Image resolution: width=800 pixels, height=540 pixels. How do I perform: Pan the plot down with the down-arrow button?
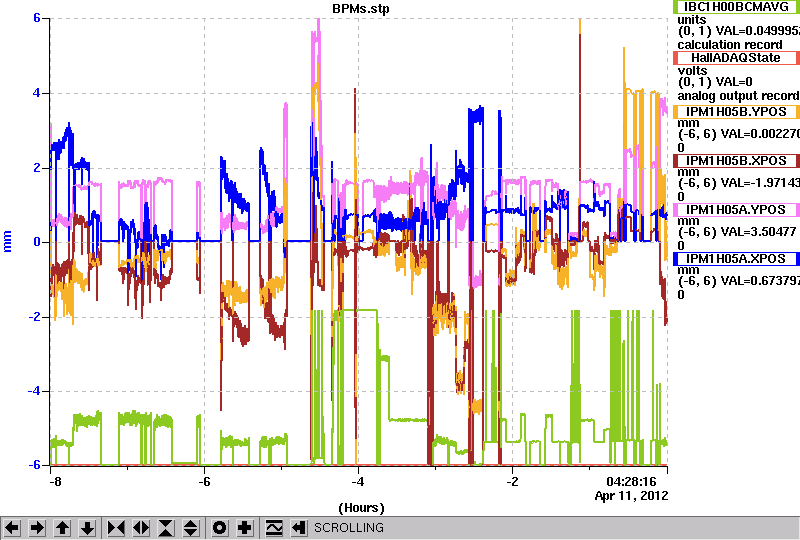coord(88,528)
